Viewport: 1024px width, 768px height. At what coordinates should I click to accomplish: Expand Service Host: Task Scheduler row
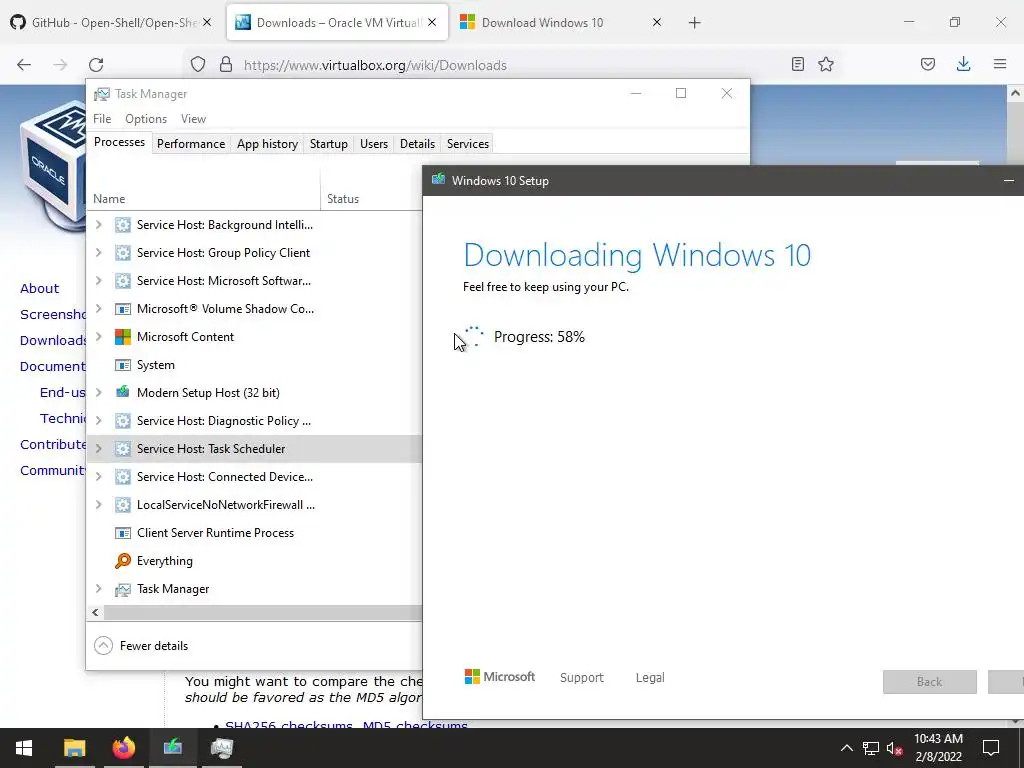(99, 449)
